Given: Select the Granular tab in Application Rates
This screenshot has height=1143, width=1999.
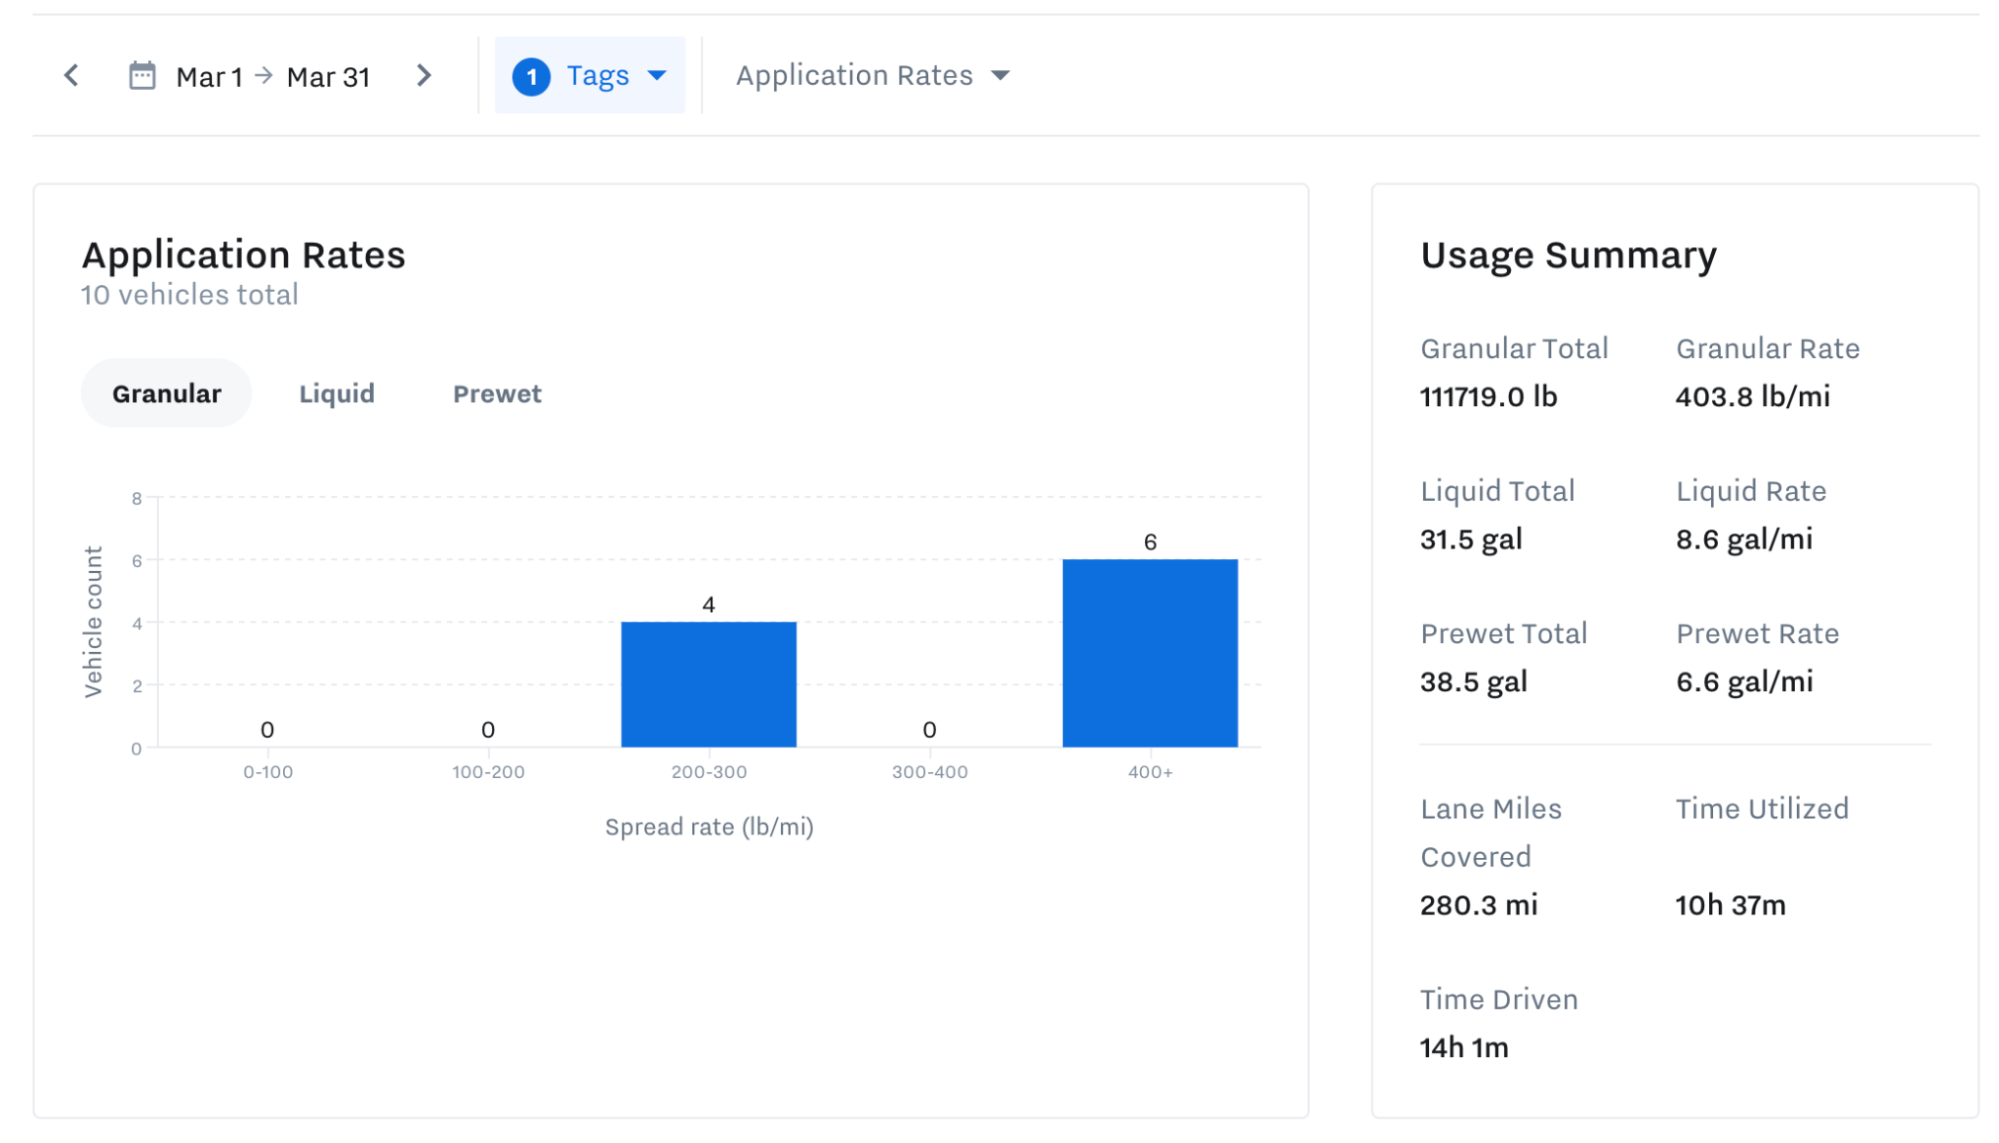Looking at the screenshot, I should click(167, 394).
